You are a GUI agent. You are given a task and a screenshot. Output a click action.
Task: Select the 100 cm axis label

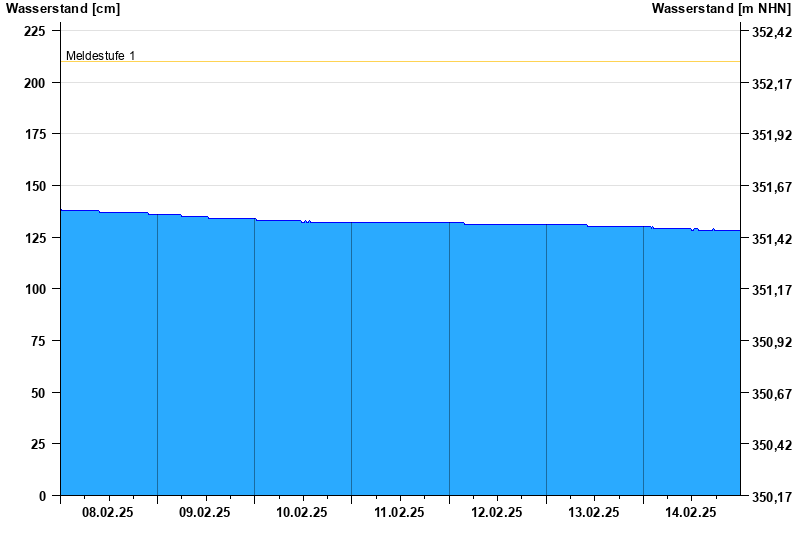(35, 289)
